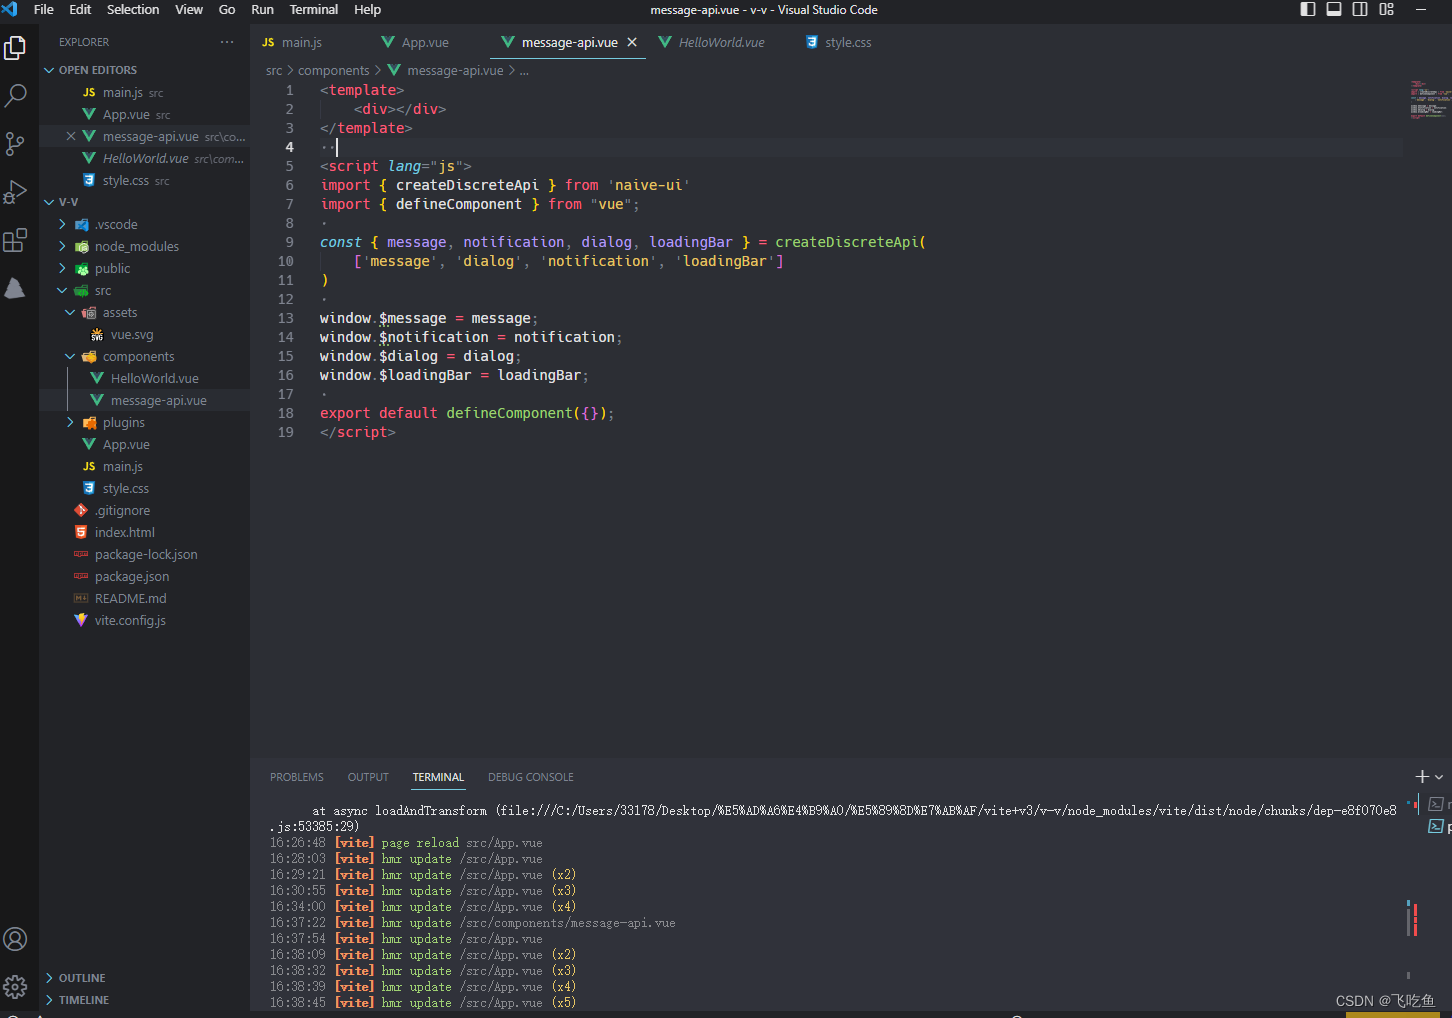
Task: Click the editor minimap preview
Action: coord(1429,100)
